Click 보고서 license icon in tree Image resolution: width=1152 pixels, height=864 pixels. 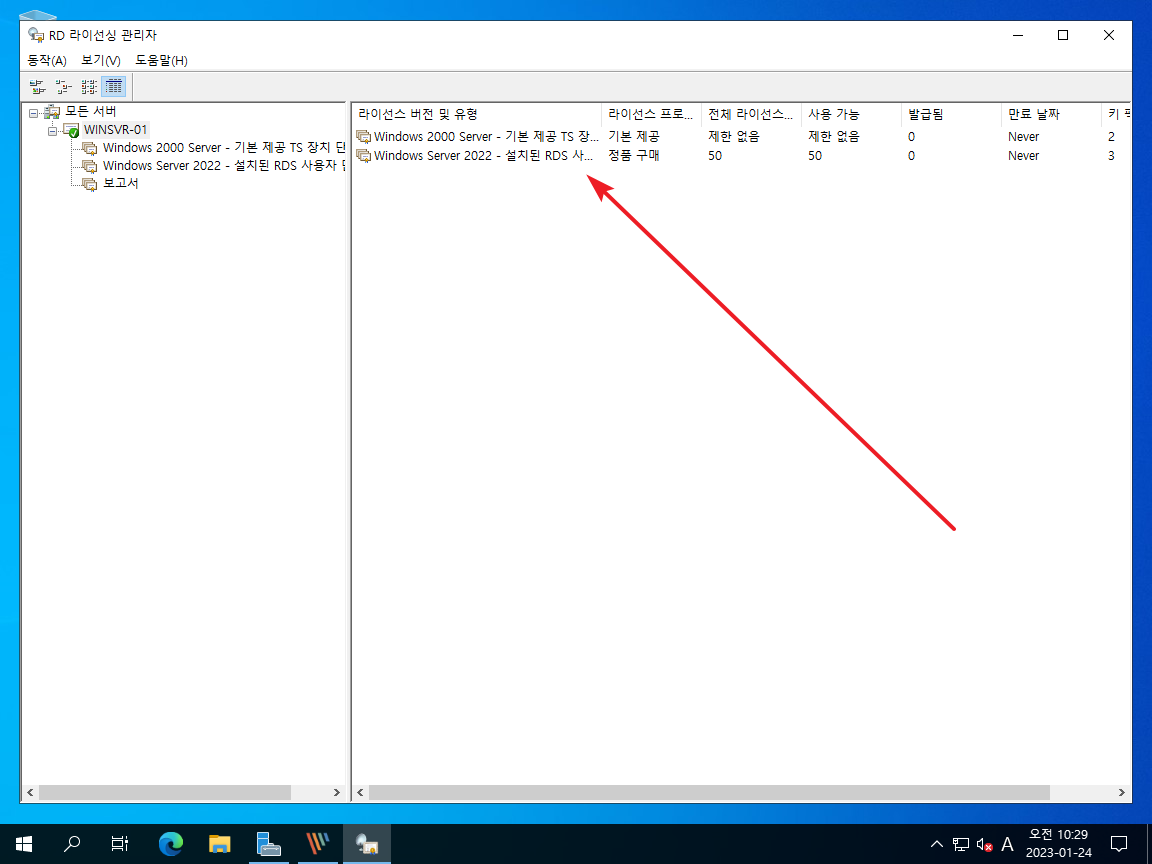coord(90,184)
